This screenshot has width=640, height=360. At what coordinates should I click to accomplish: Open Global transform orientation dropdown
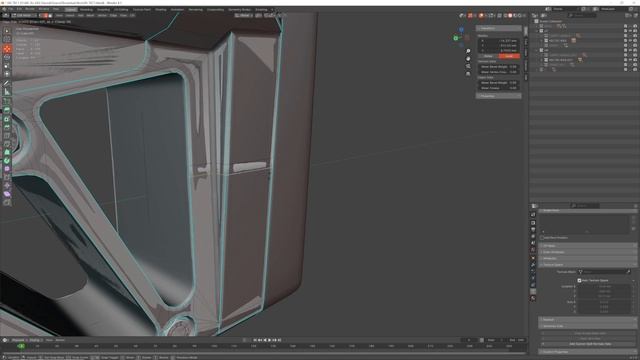pos(244,16)
